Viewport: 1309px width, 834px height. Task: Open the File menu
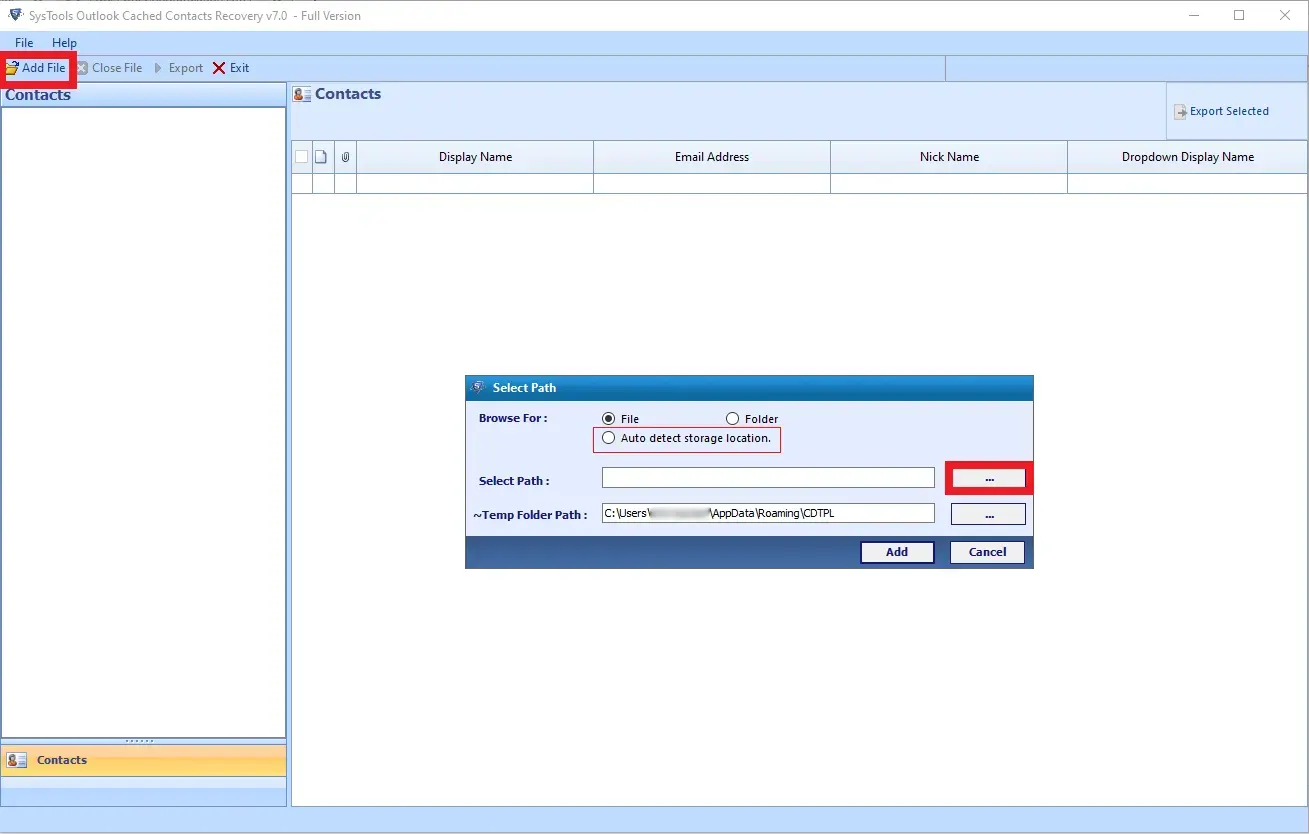[x=23, y=42]
